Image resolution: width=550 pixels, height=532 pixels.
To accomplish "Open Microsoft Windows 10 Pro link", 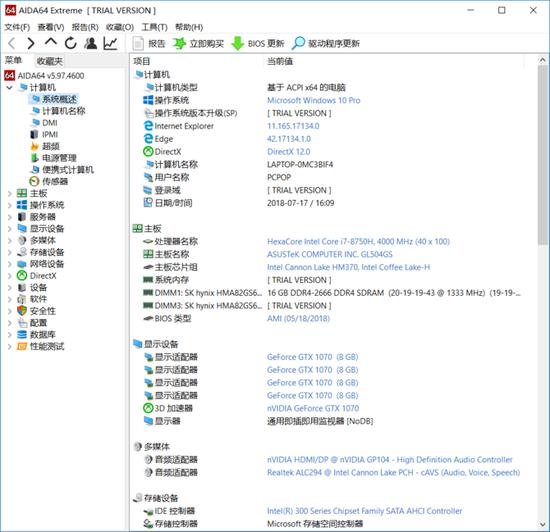I will point(314,100).
